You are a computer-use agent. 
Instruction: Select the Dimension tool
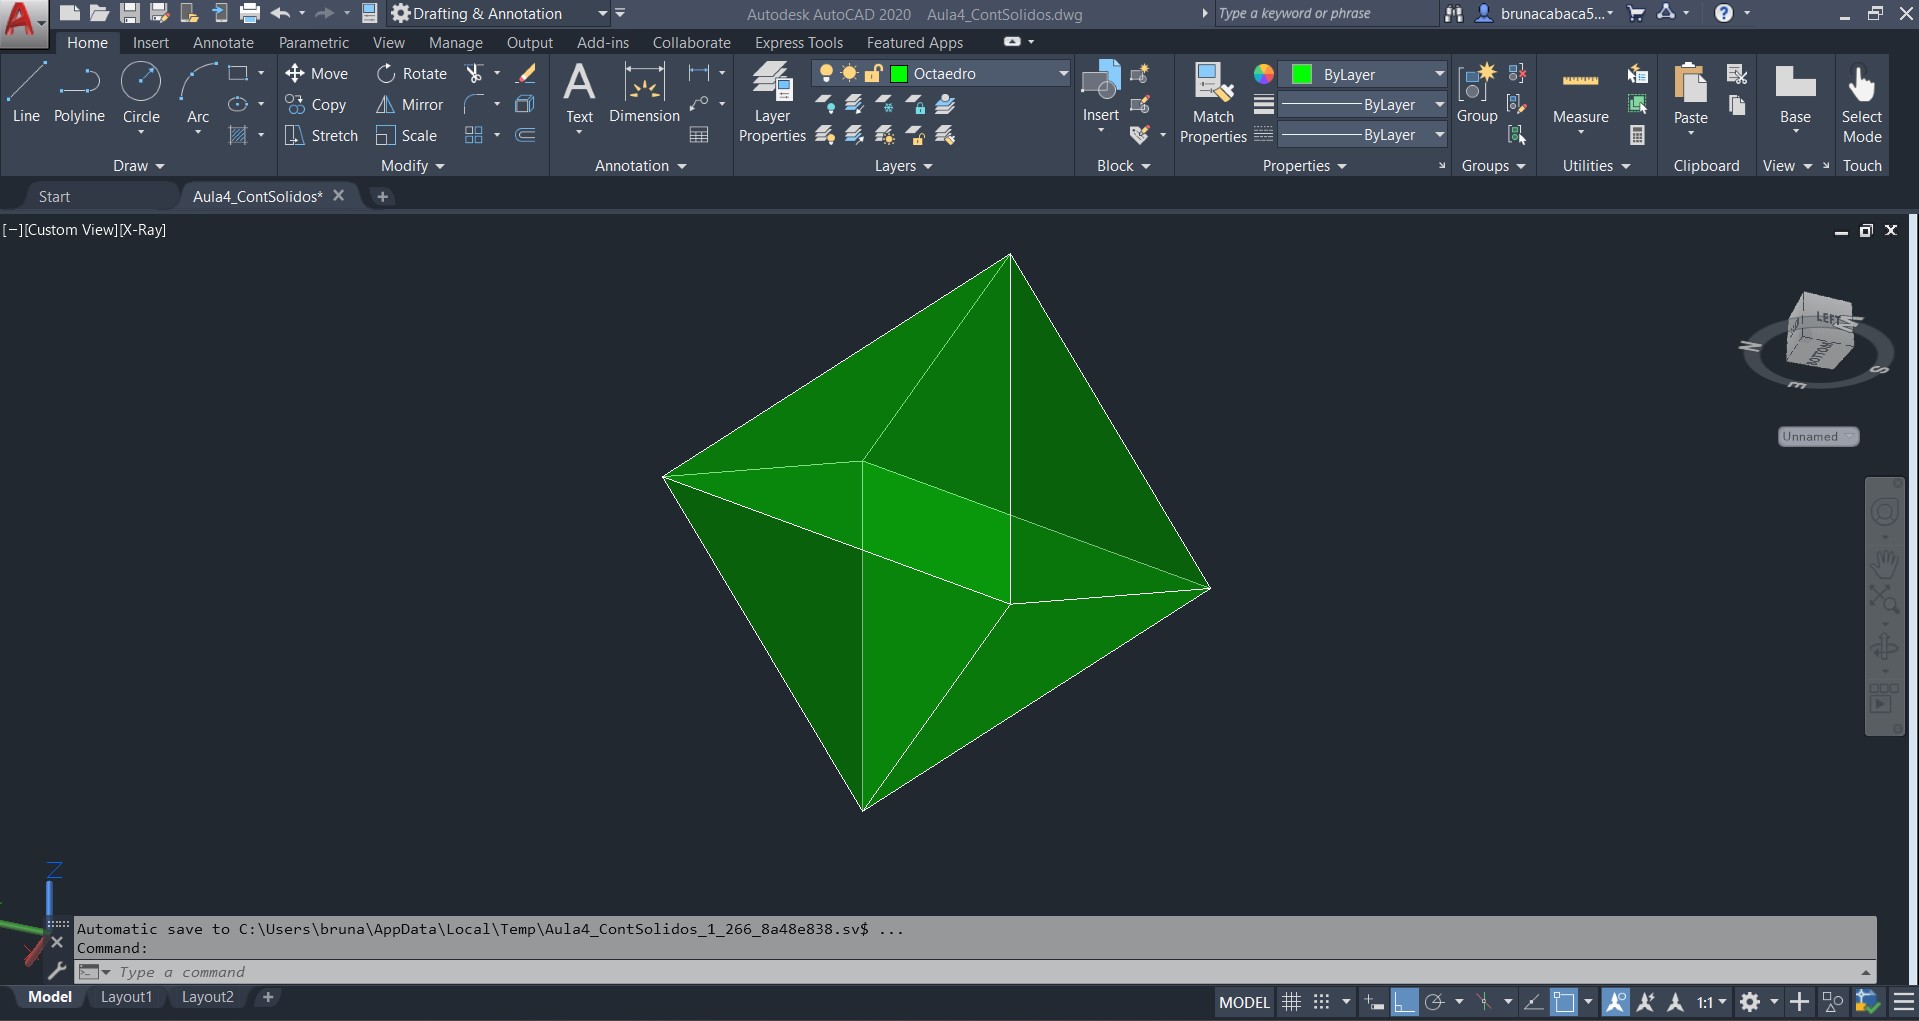[644, 92]
